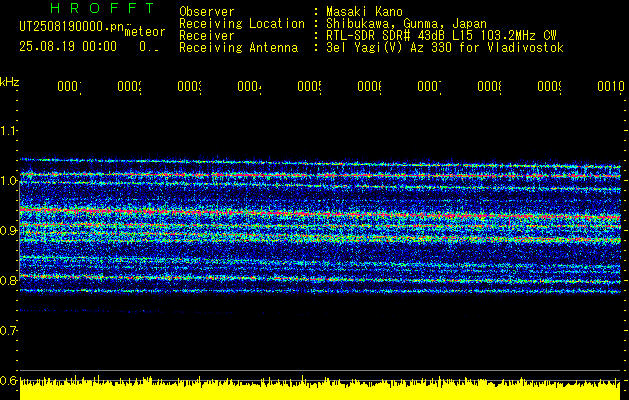
Task: Click Shibukawa, Gunma, Japan text
Action: coord(406,24)
